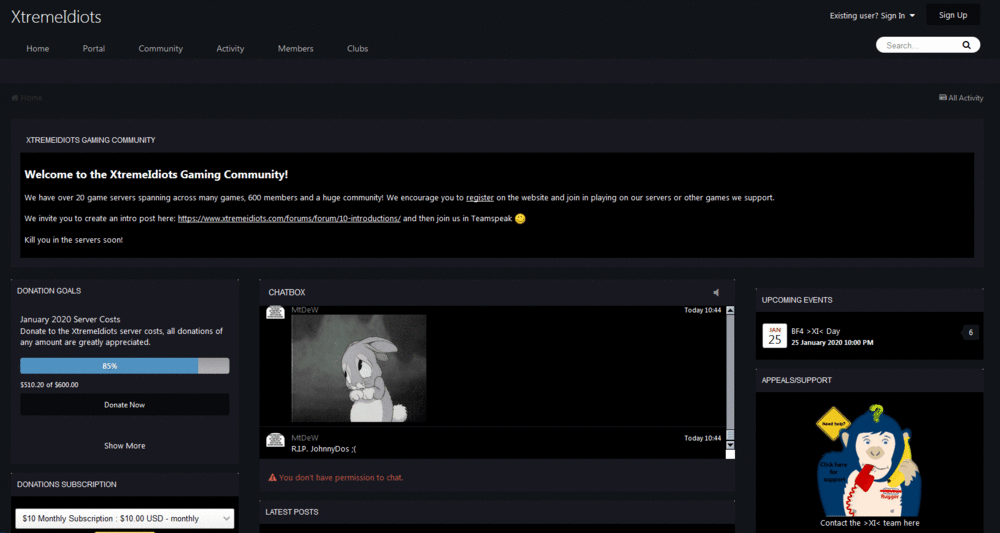
Task: Click 'Contact the >XI< team here' text
Action: pyautogui.click(x=870, y=523)
